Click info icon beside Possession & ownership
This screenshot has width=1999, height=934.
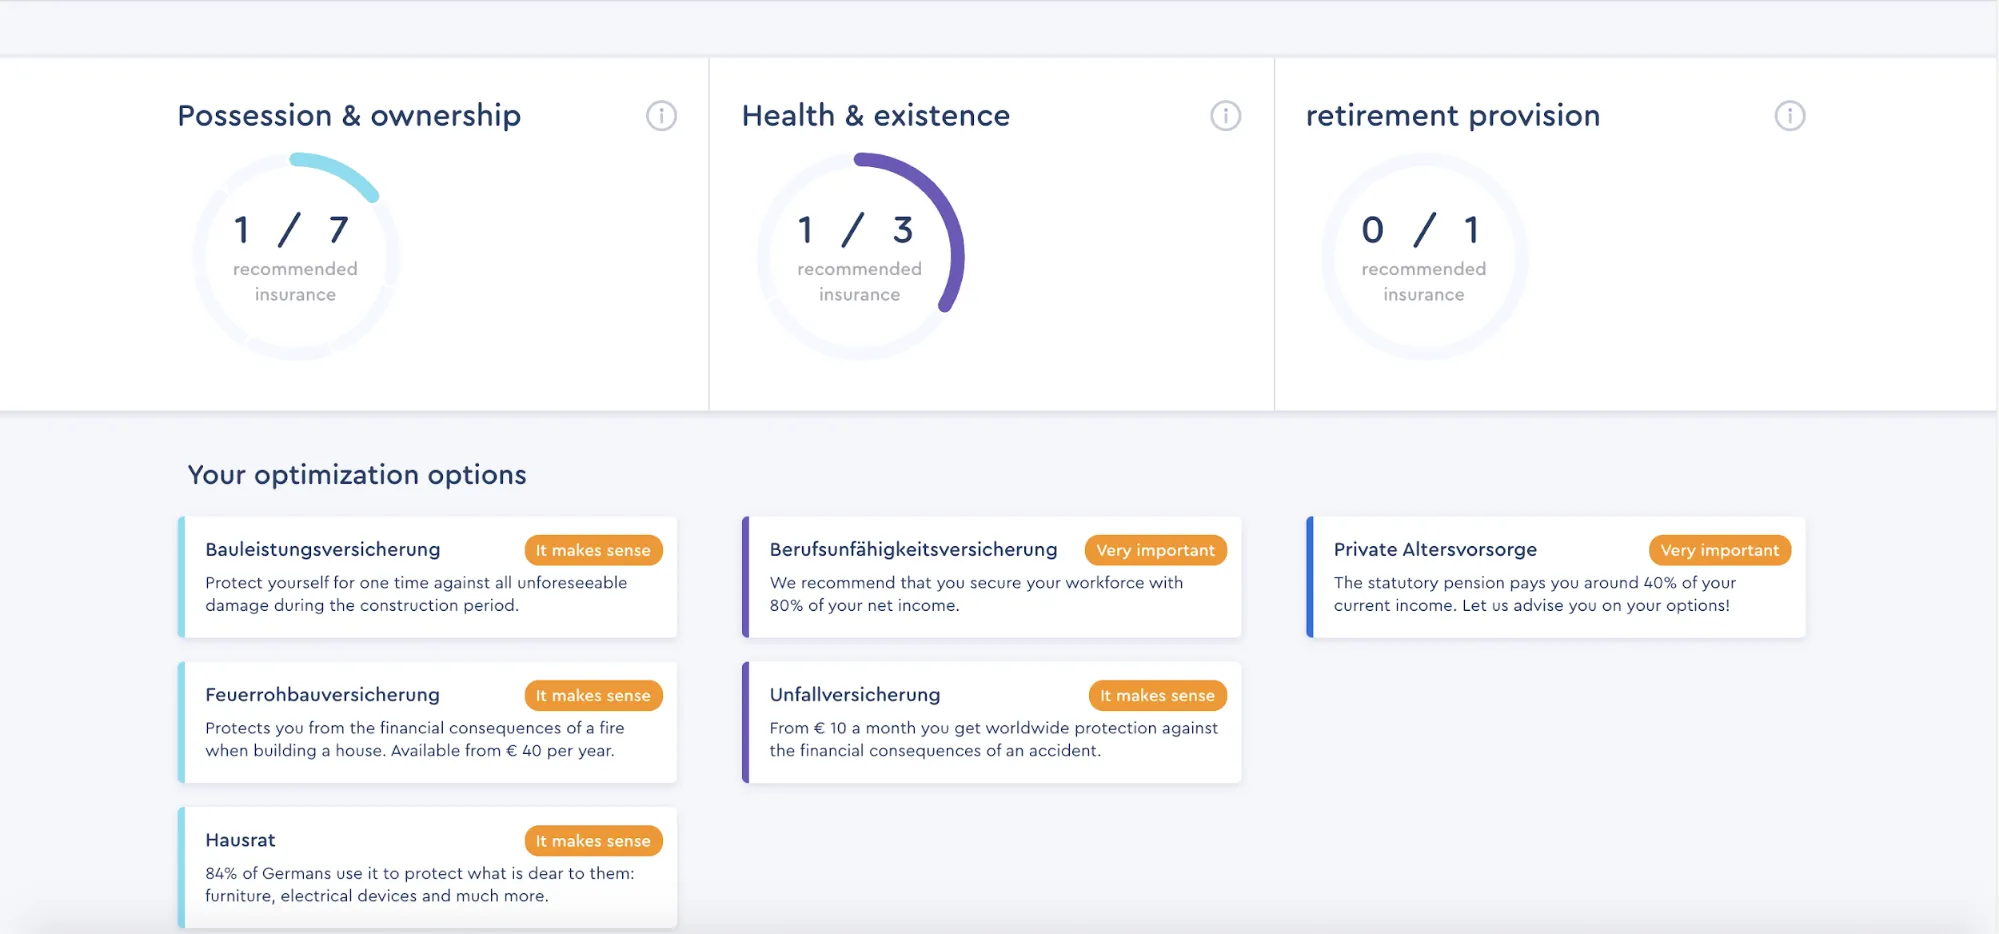(661, 116)
